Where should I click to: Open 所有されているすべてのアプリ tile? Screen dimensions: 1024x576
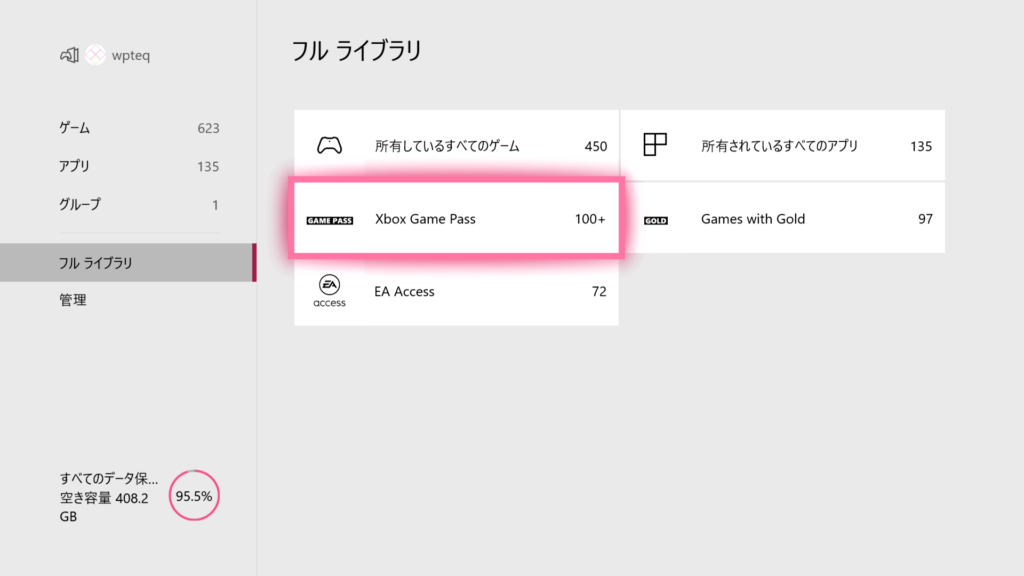coord(782,145)
